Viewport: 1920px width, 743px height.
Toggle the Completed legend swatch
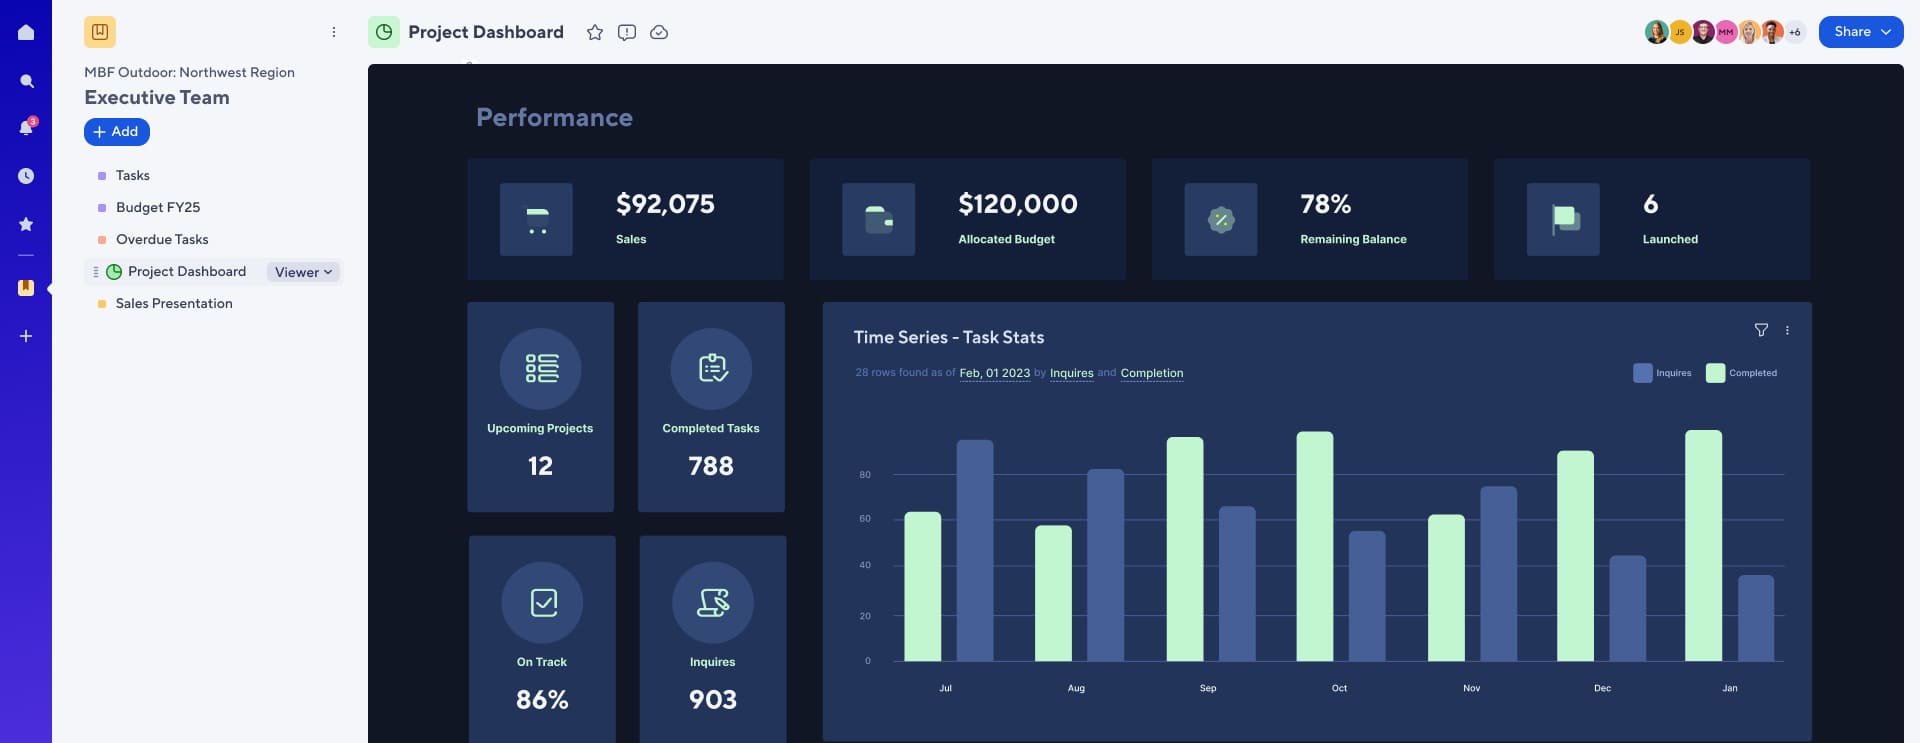(1715, 373)
